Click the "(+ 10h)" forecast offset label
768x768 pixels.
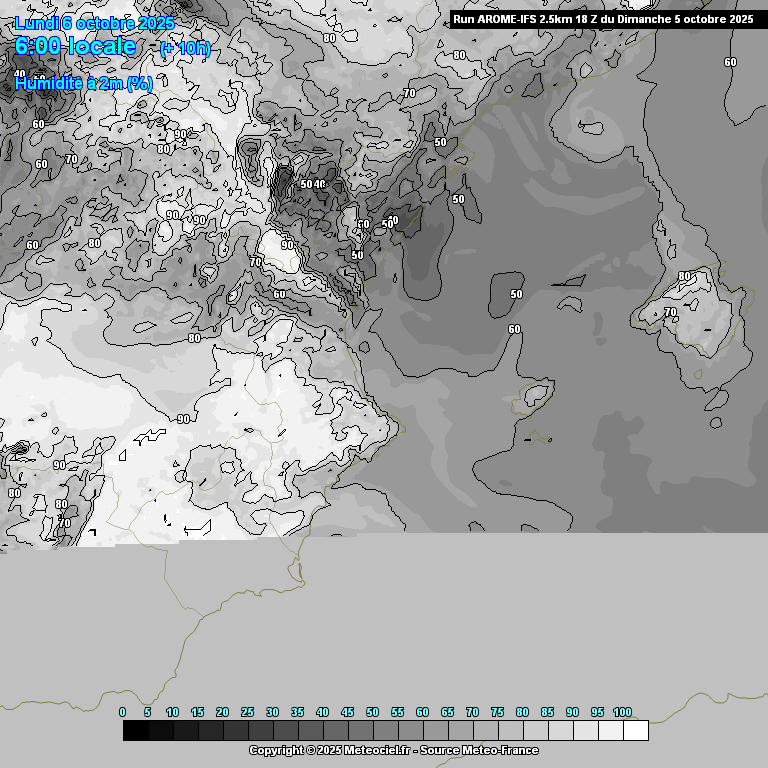click(185, 48)
